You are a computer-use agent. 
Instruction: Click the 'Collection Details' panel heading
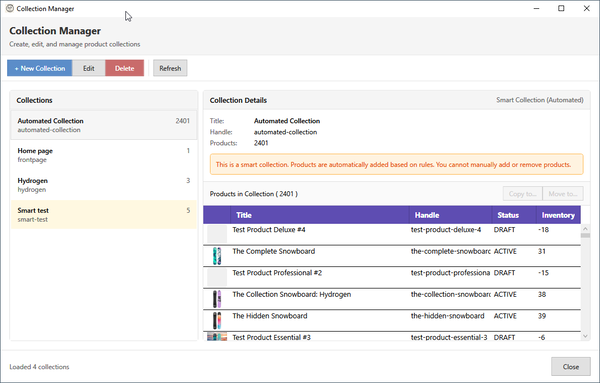click(x=238, y=100)
